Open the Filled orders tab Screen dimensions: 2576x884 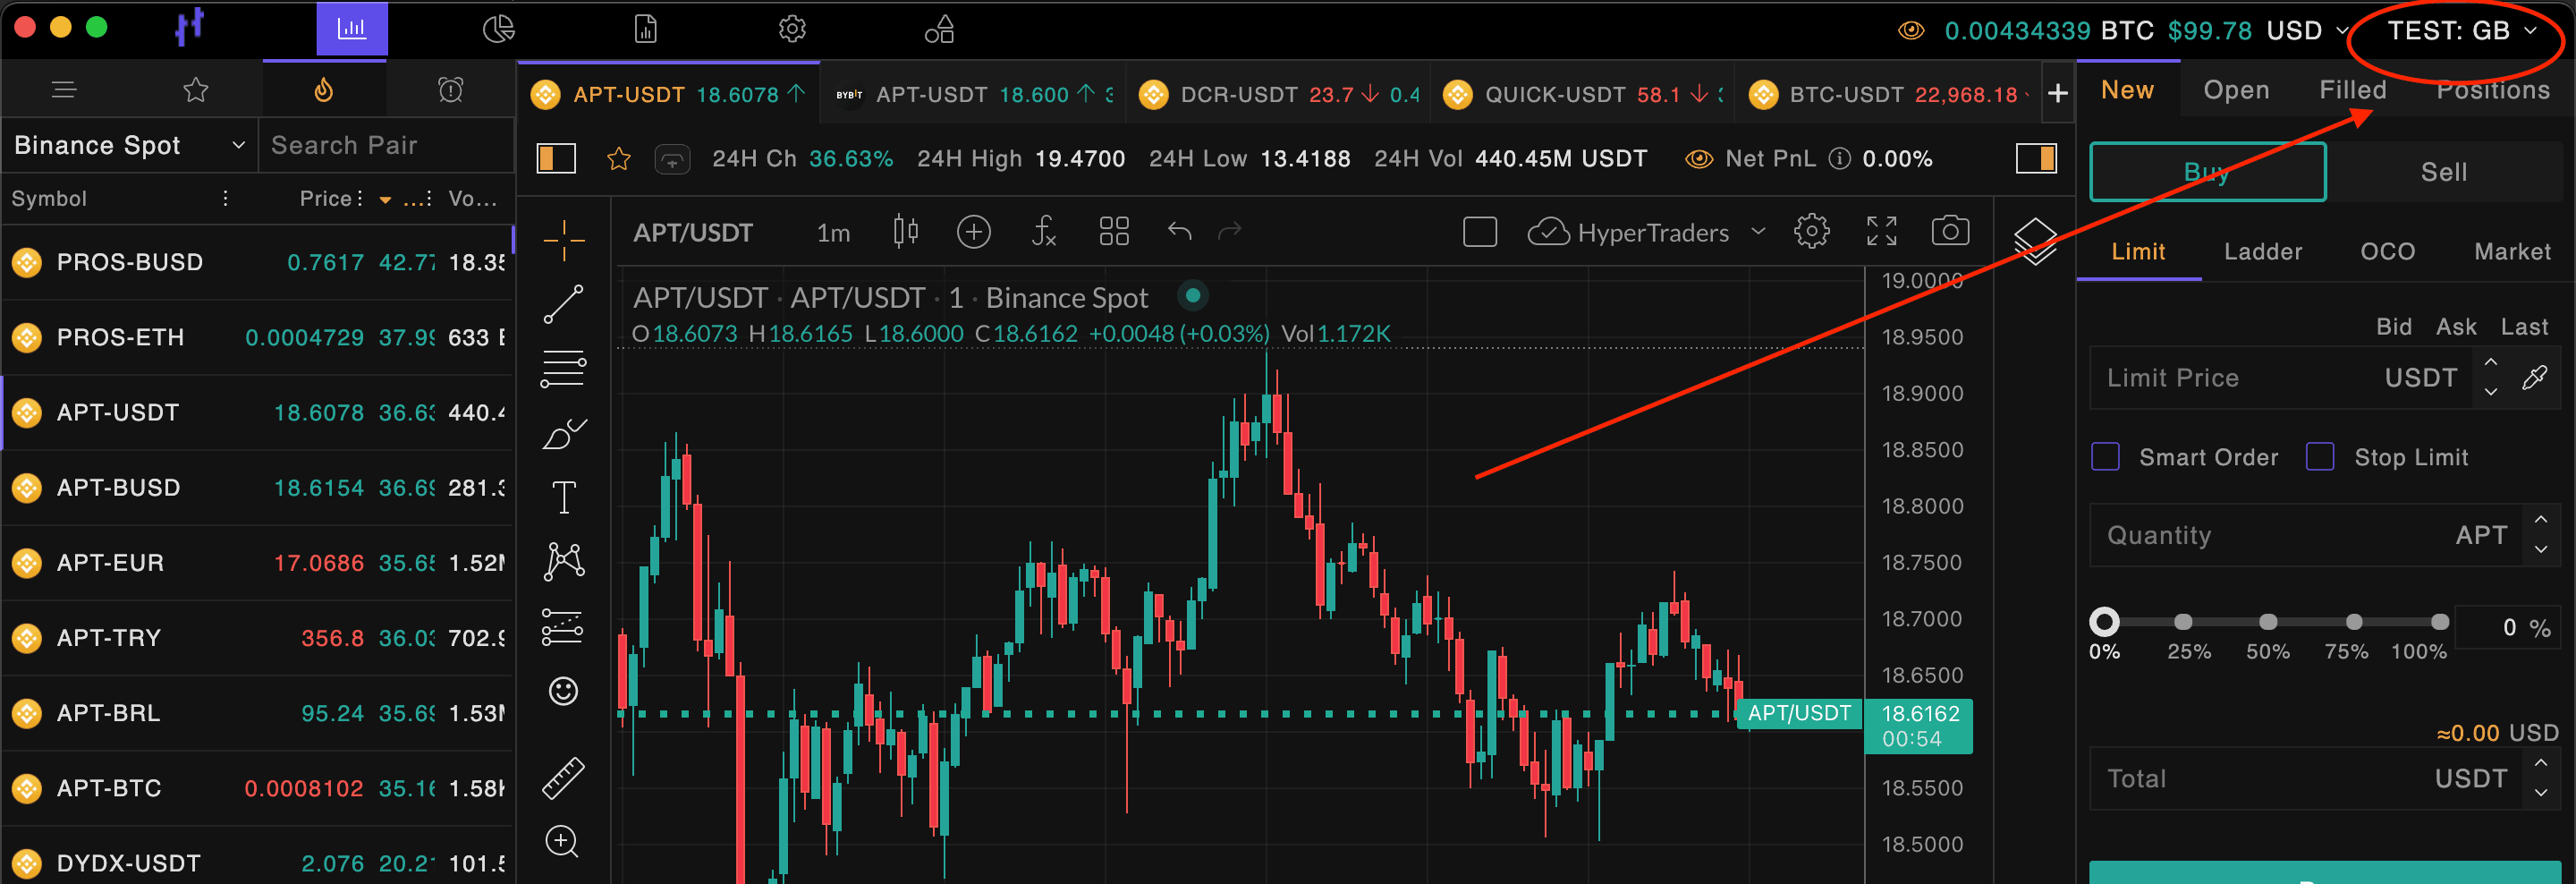pyautogui.click(x=2352, y=90)
